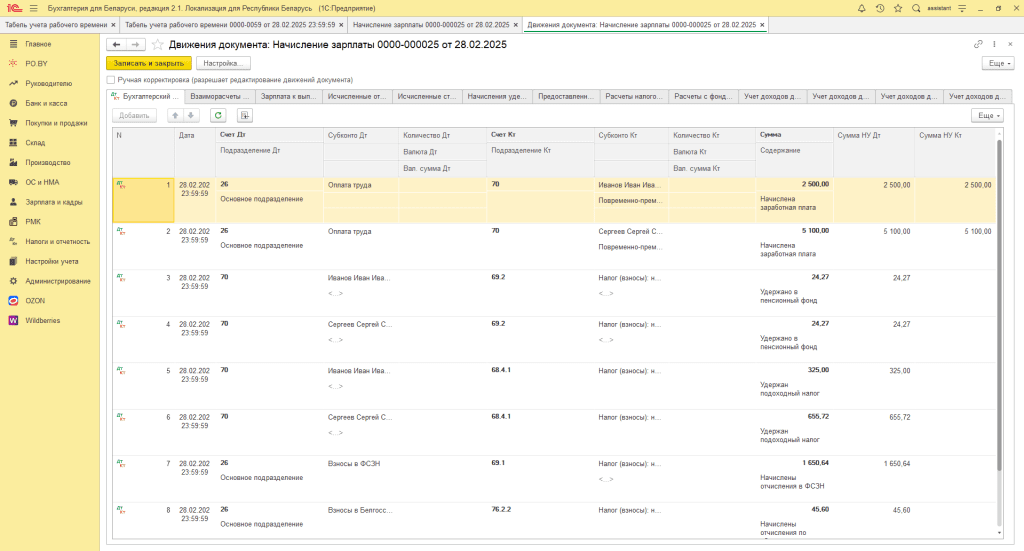Open favorites star icon in title bar
This screenshot has width=1024, height=551.
tap(898, 8)
